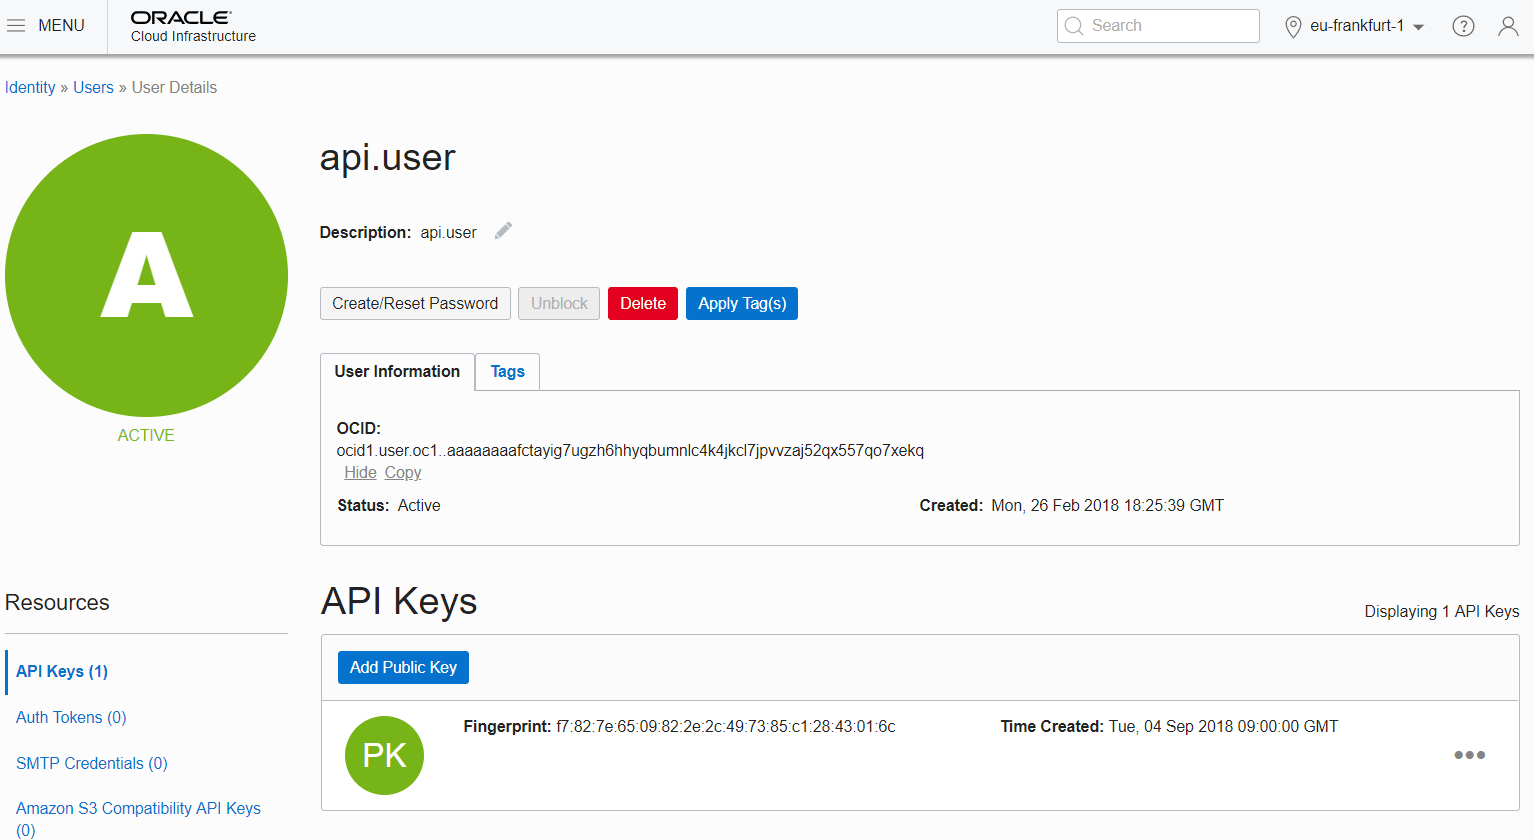
Task: Open the user profile icon
Action: tap(1508, 26)
